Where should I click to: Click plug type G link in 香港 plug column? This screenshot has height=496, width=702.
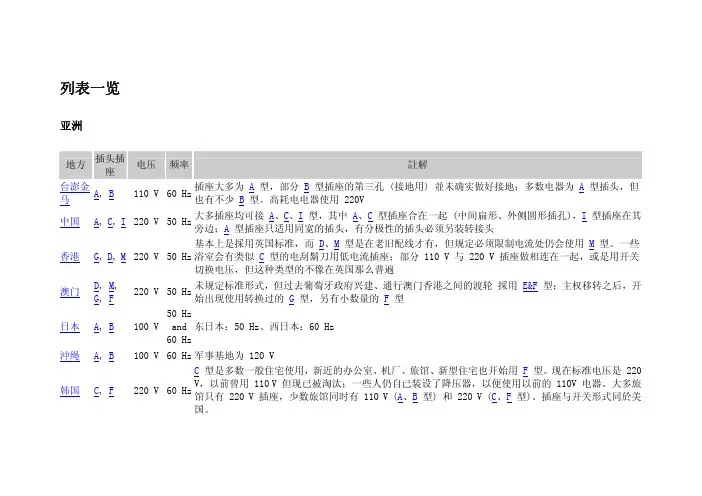click(96, 256)
